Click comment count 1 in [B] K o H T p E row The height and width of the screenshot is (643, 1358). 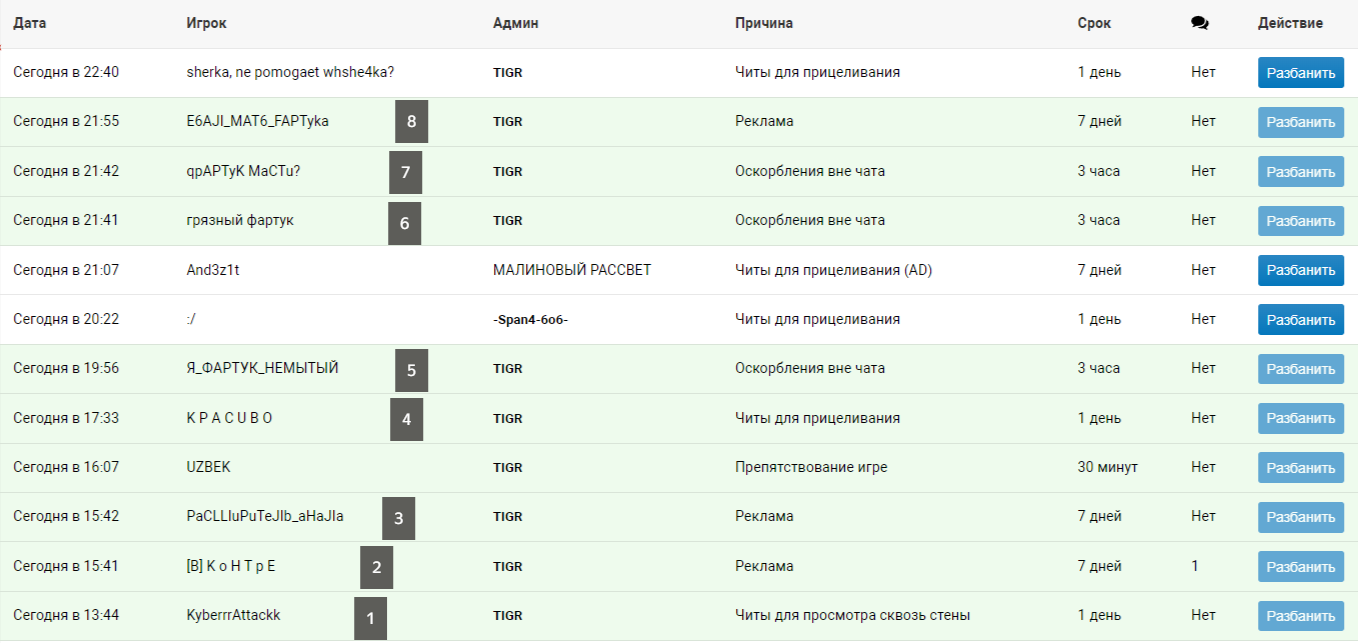click(x=1195, y=567)
